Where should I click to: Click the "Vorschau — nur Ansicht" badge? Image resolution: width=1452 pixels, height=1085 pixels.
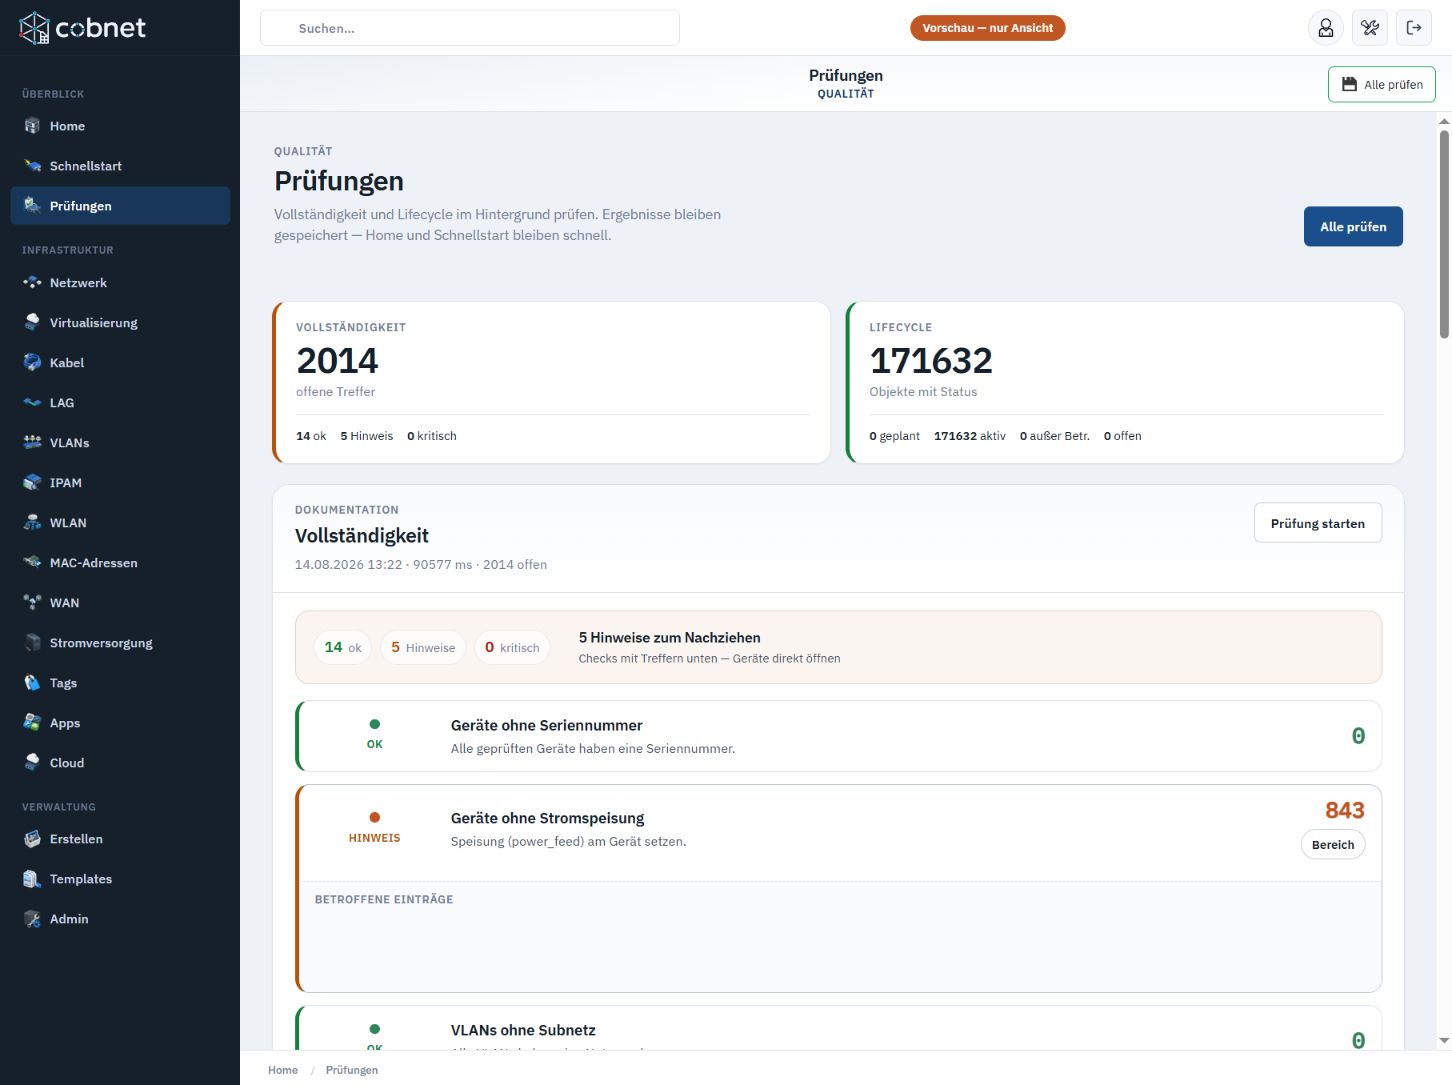pos(988,28)
